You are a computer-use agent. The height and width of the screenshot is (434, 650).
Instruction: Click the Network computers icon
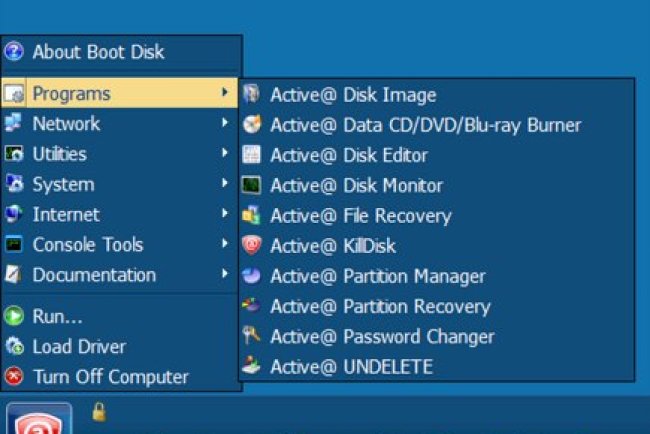pos(14,123)
